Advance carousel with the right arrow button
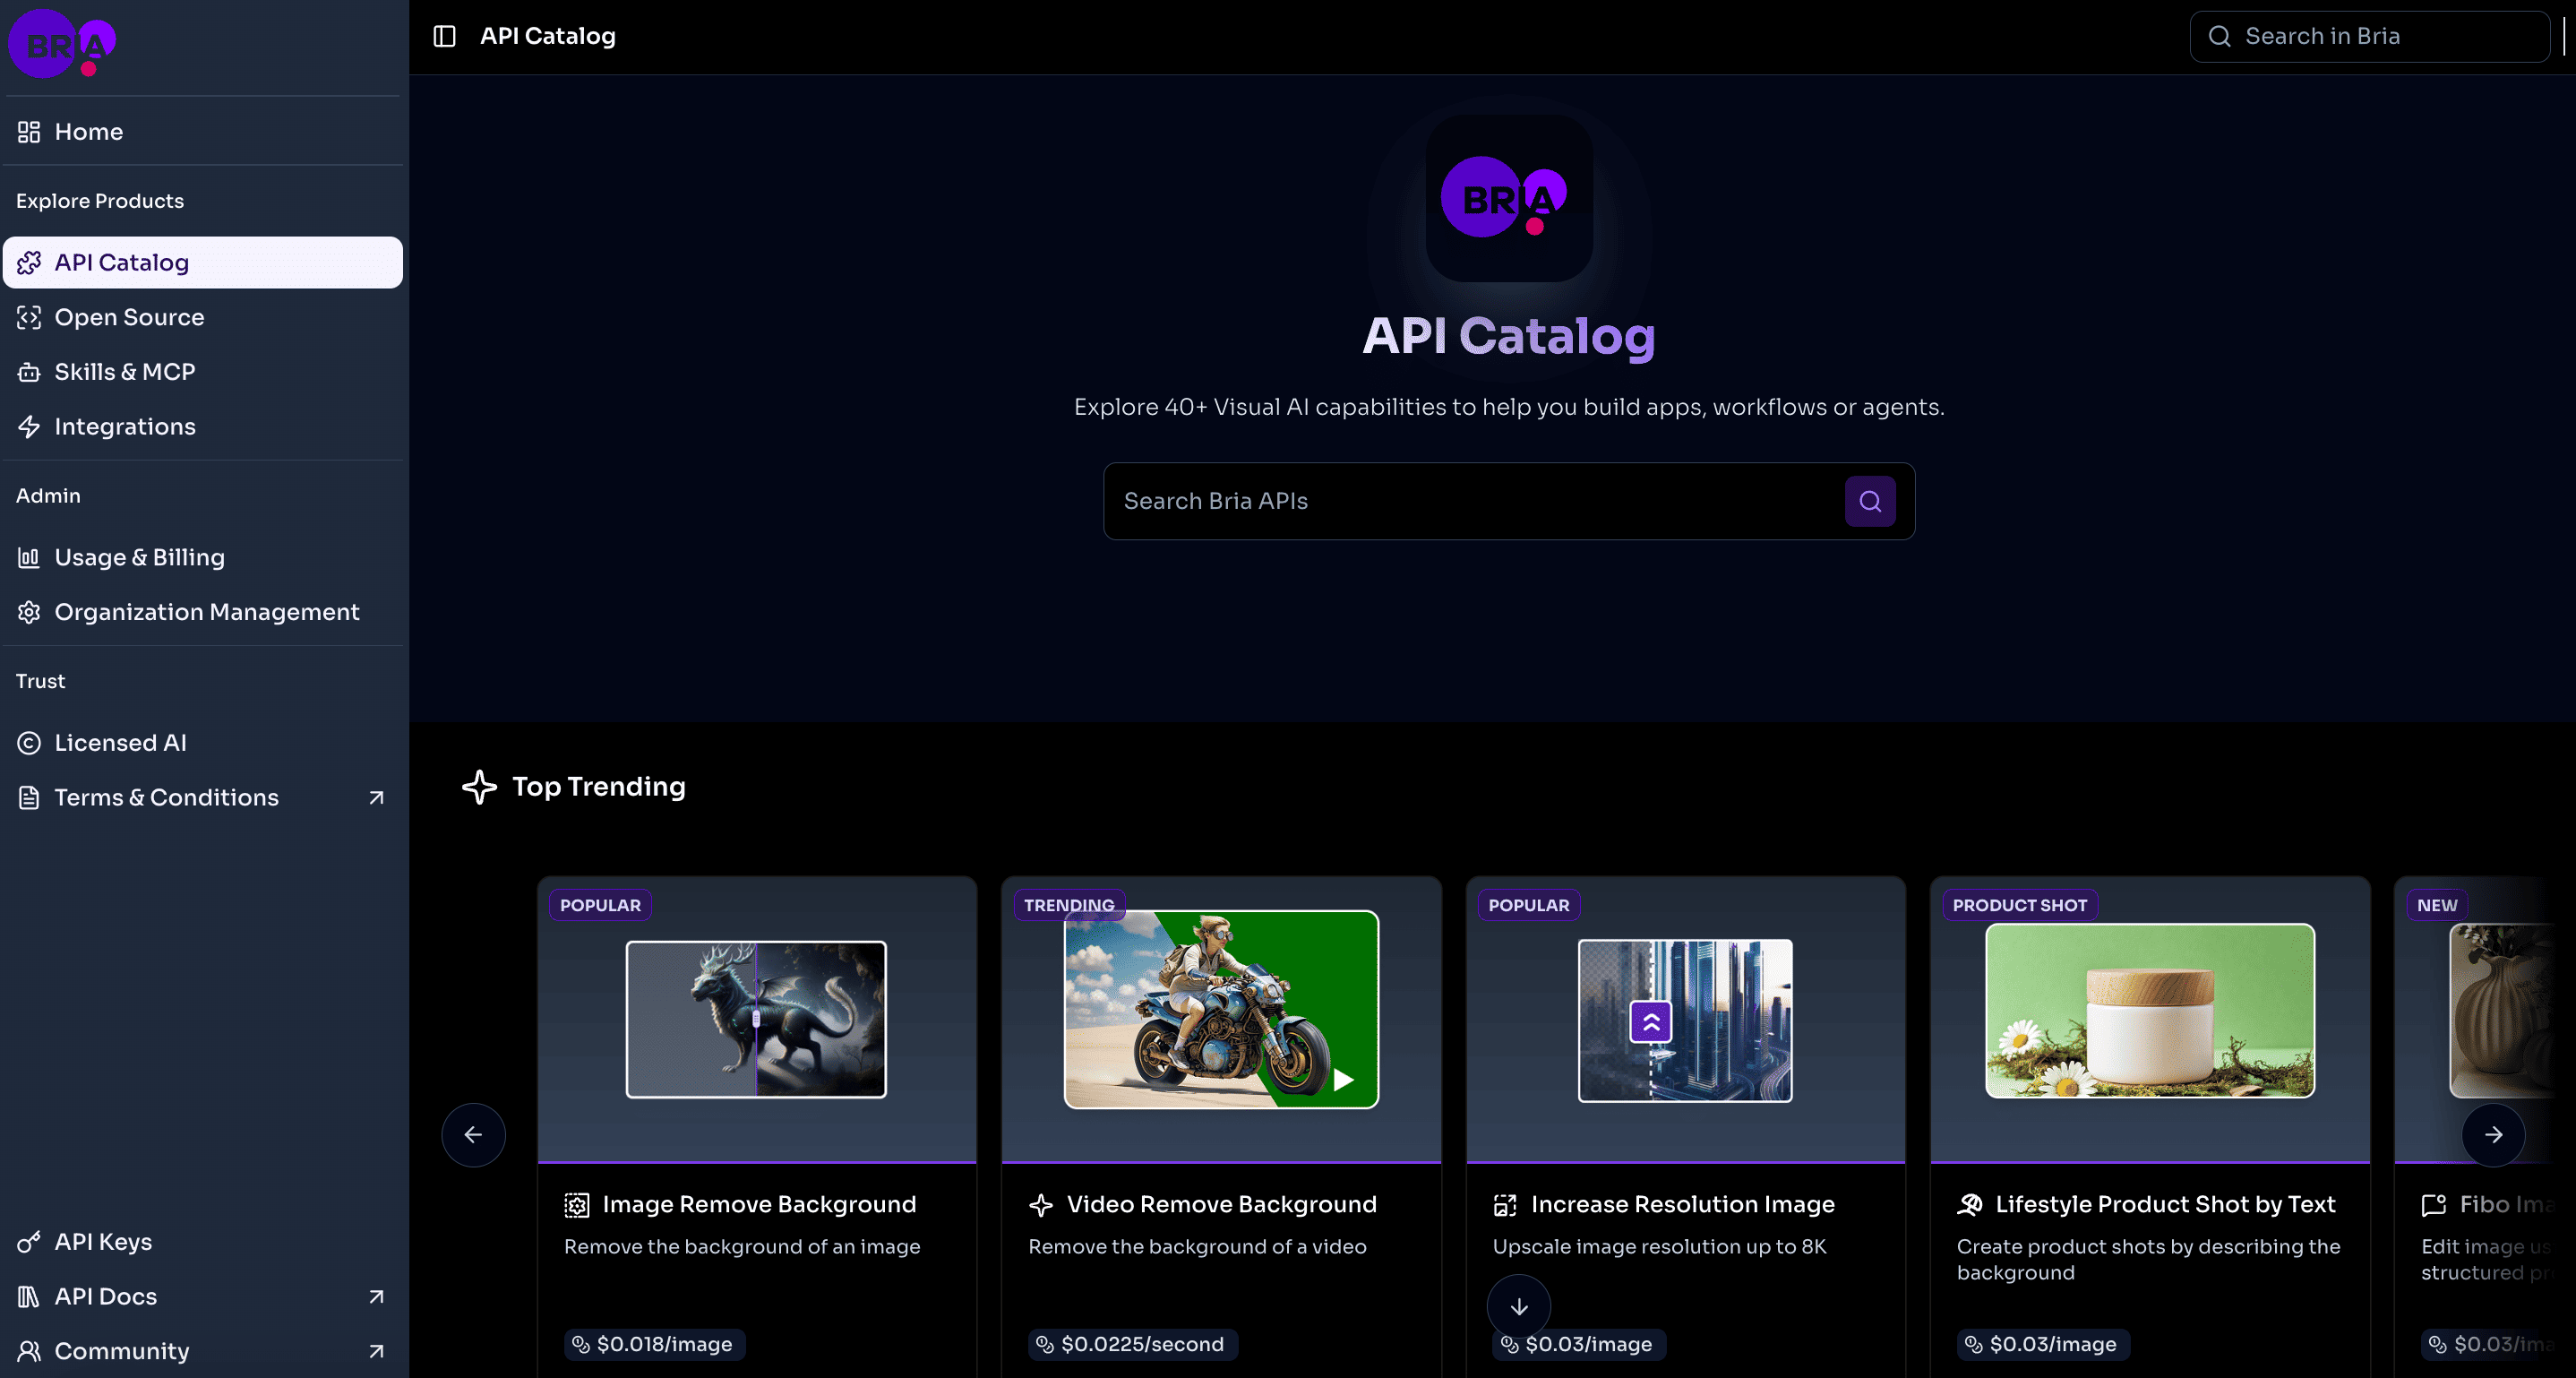Viewport: 2576px width, 1378px height. pyautogui.click(x=2493, y=1135)
